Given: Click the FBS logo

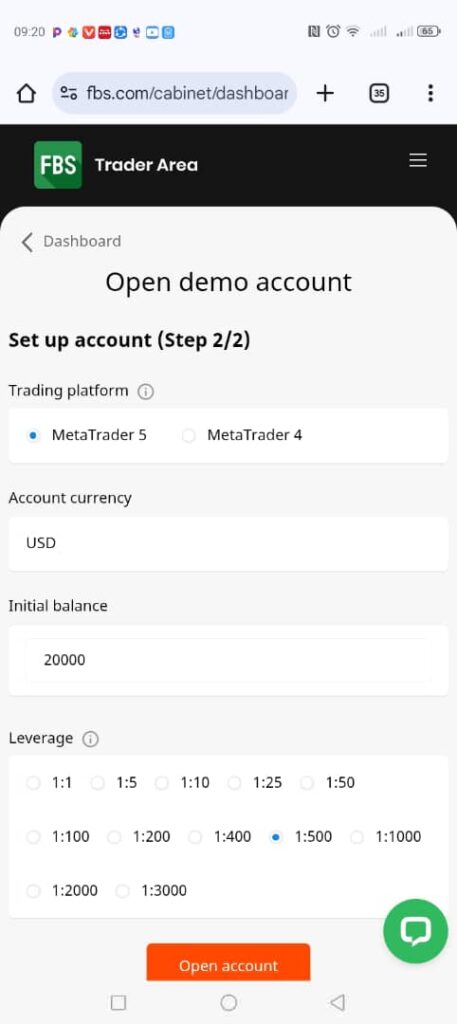Looking at the screenshot, I should click(58, 165).
